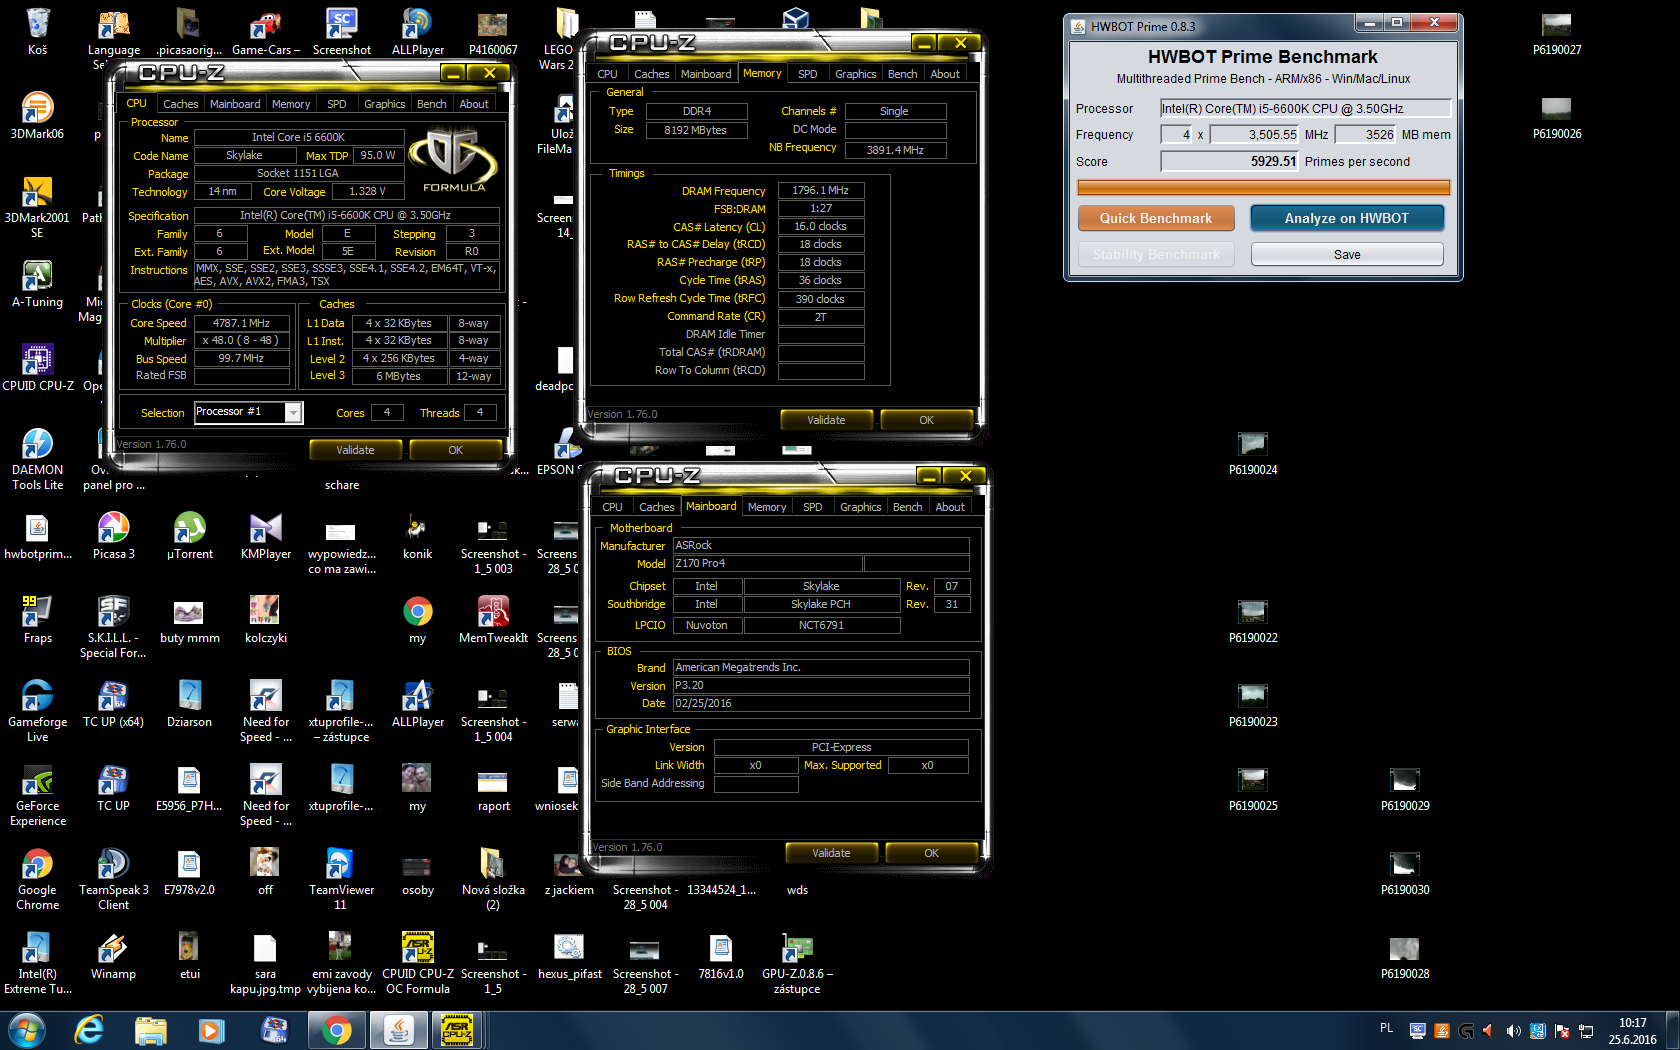Open the Google Chrome desktop icon
The width and height of the screenshot is (1680, 1050).
coord(37,879)
